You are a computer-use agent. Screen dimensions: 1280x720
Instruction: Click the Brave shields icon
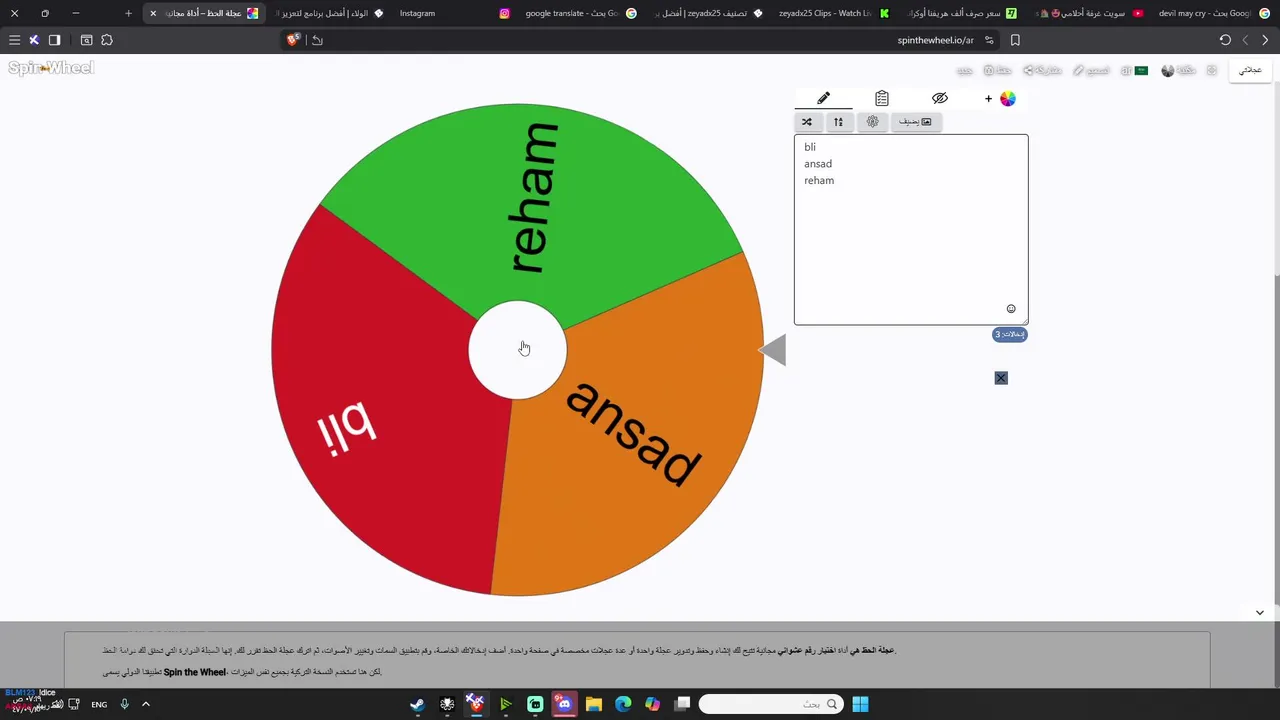click(x=293, y=40)
